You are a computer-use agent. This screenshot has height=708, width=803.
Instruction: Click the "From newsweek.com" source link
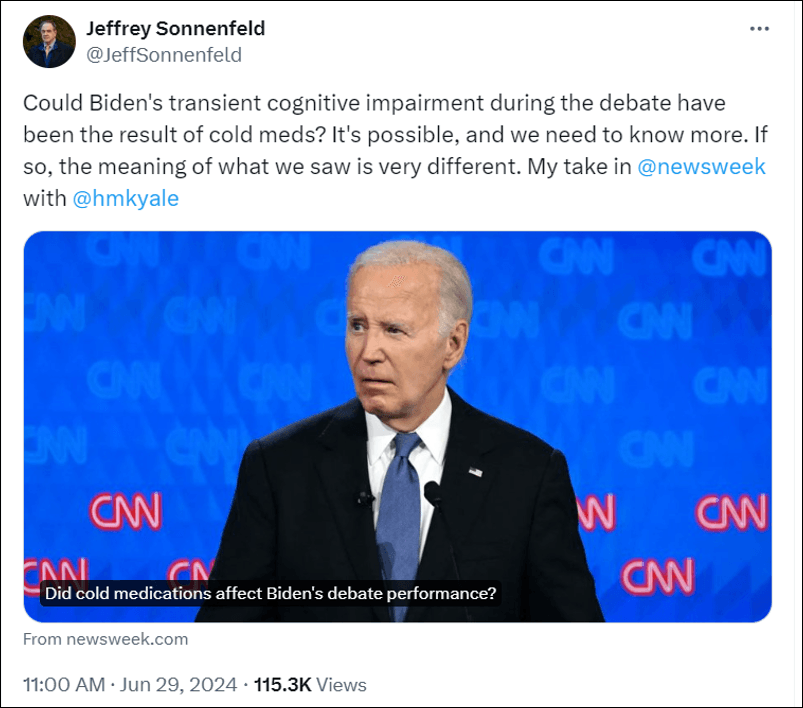tap(105, 639)
